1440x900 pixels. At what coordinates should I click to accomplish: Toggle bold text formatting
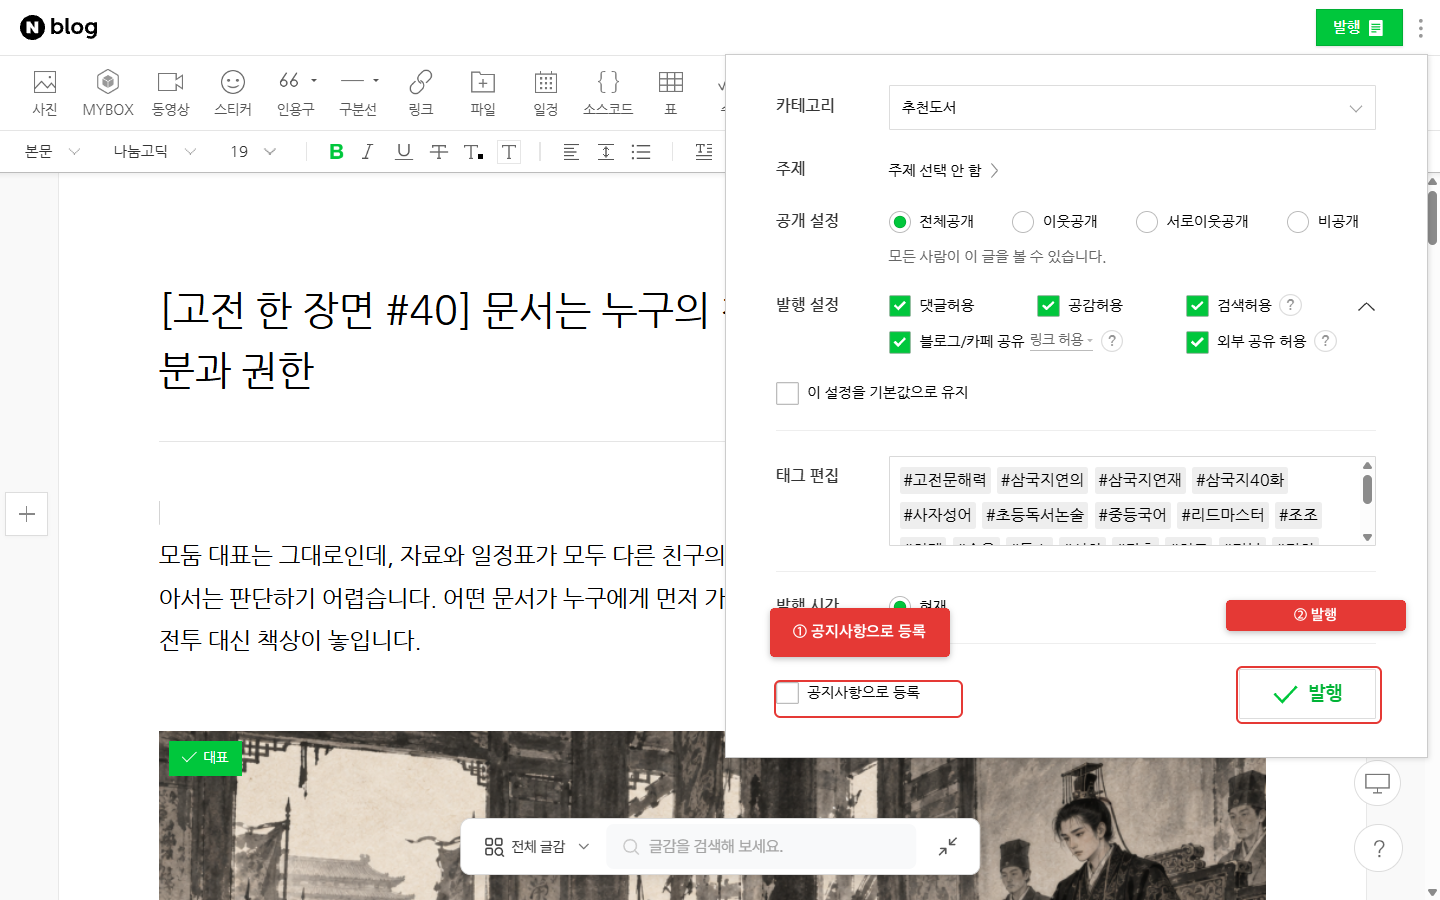(336, 152)
